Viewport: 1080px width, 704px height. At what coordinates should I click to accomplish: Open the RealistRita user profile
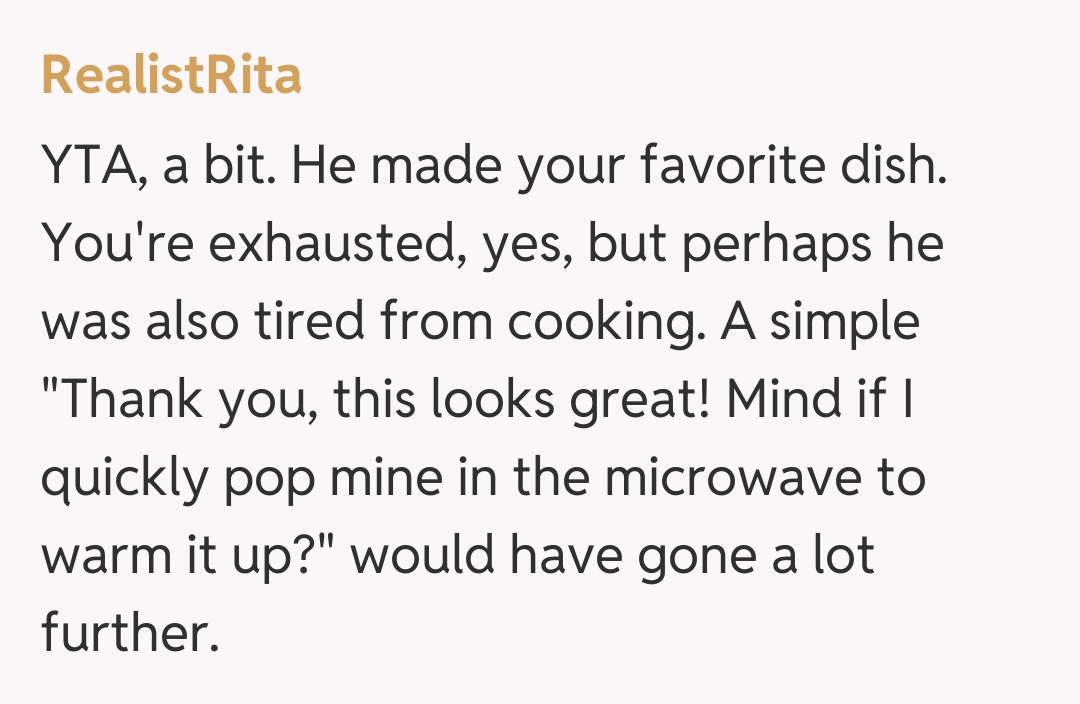pyautogui.click(x=171, y=76)
